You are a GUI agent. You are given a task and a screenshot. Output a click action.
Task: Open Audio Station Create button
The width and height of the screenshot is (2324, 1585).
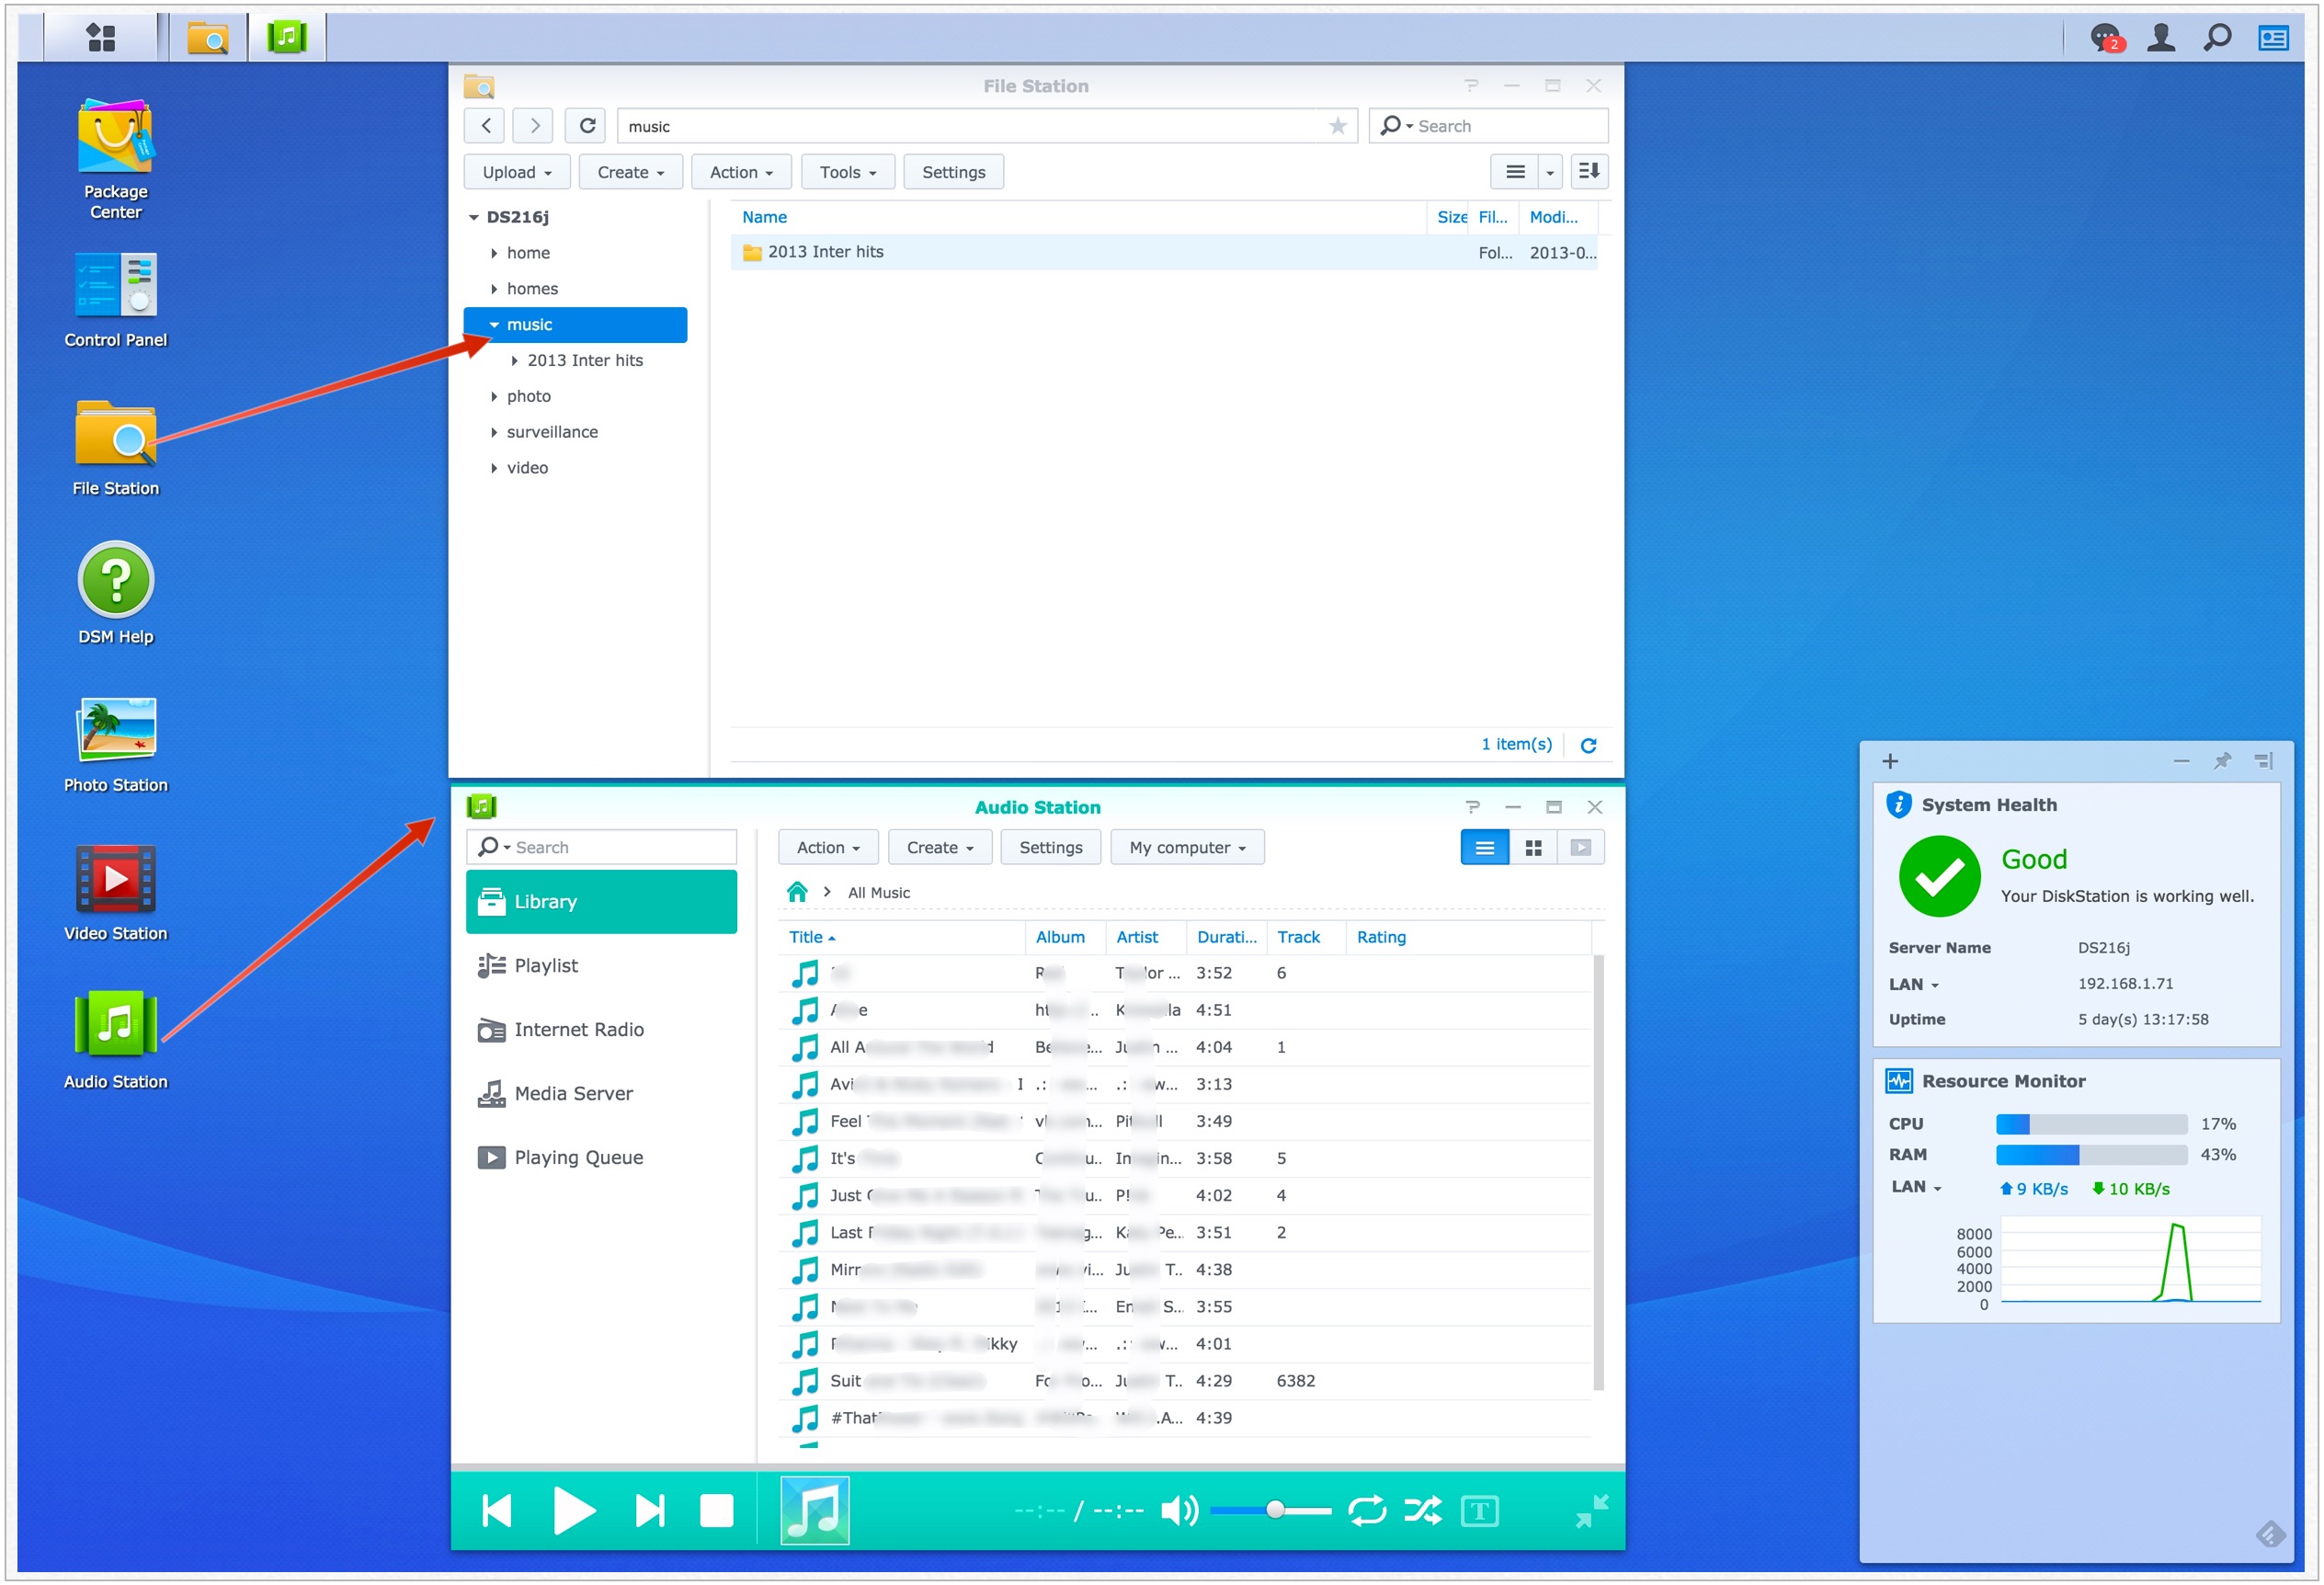tap(939, 848)
